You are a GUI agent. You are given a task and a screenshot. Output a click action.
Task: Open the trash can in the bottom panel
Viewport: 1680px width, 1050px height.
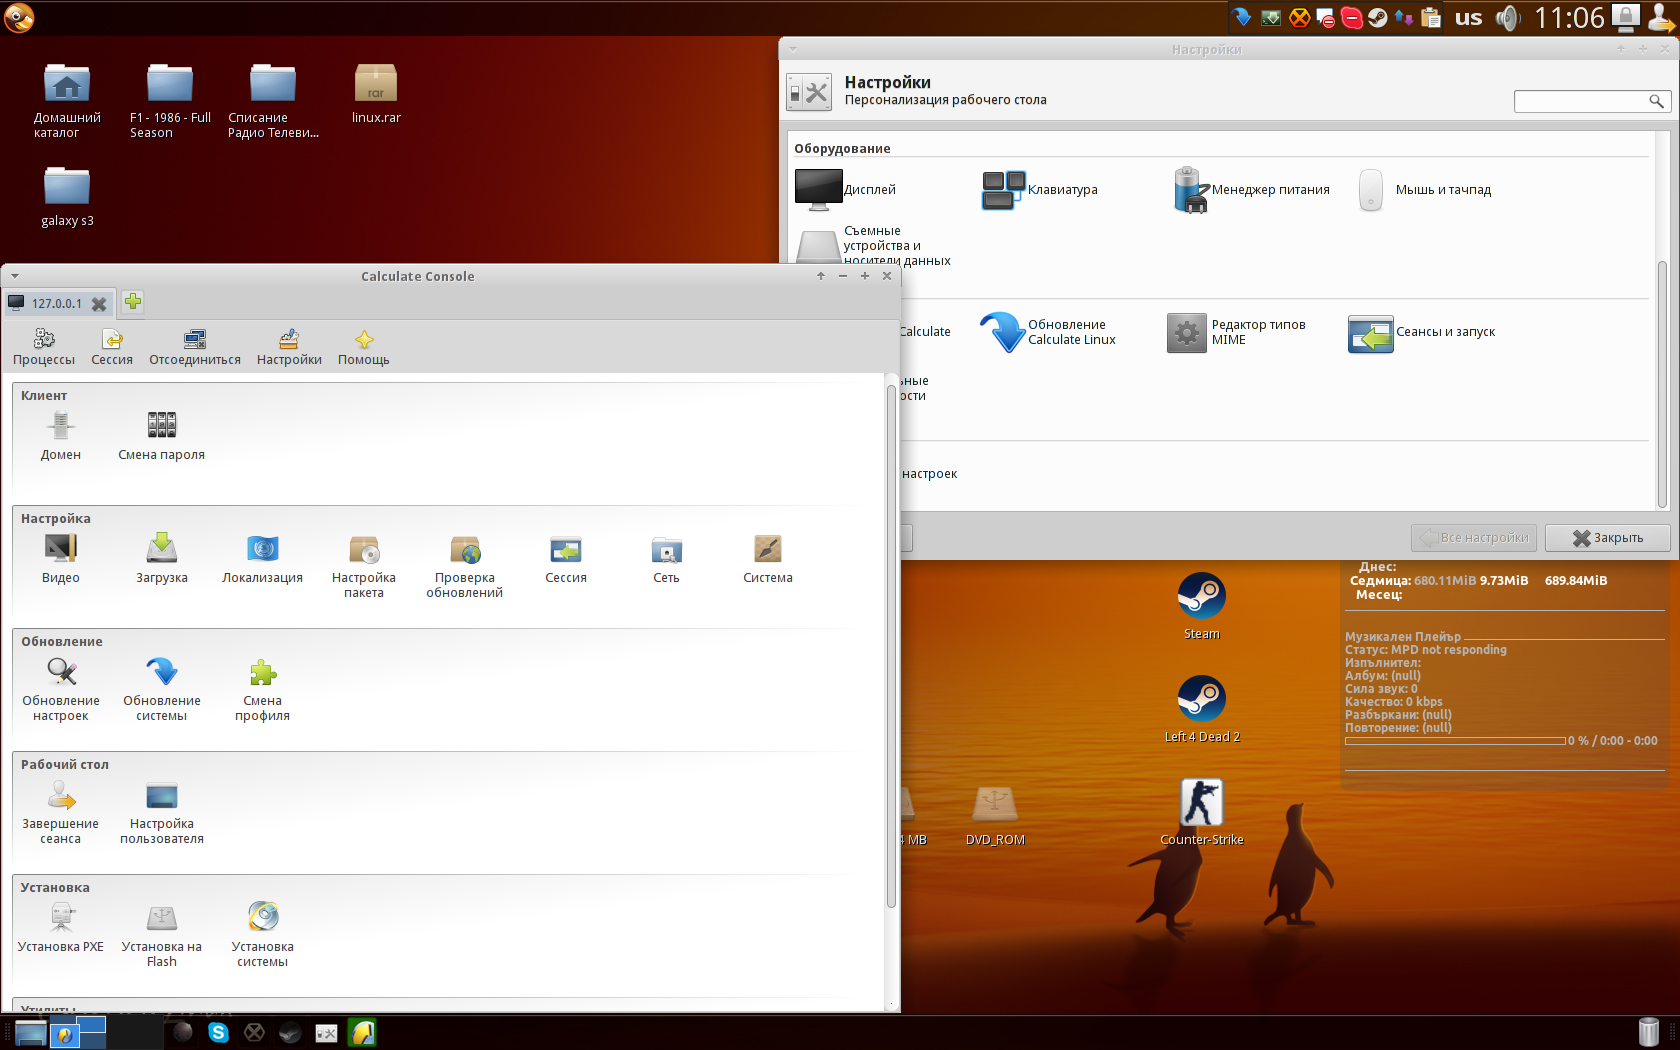1649,1032
